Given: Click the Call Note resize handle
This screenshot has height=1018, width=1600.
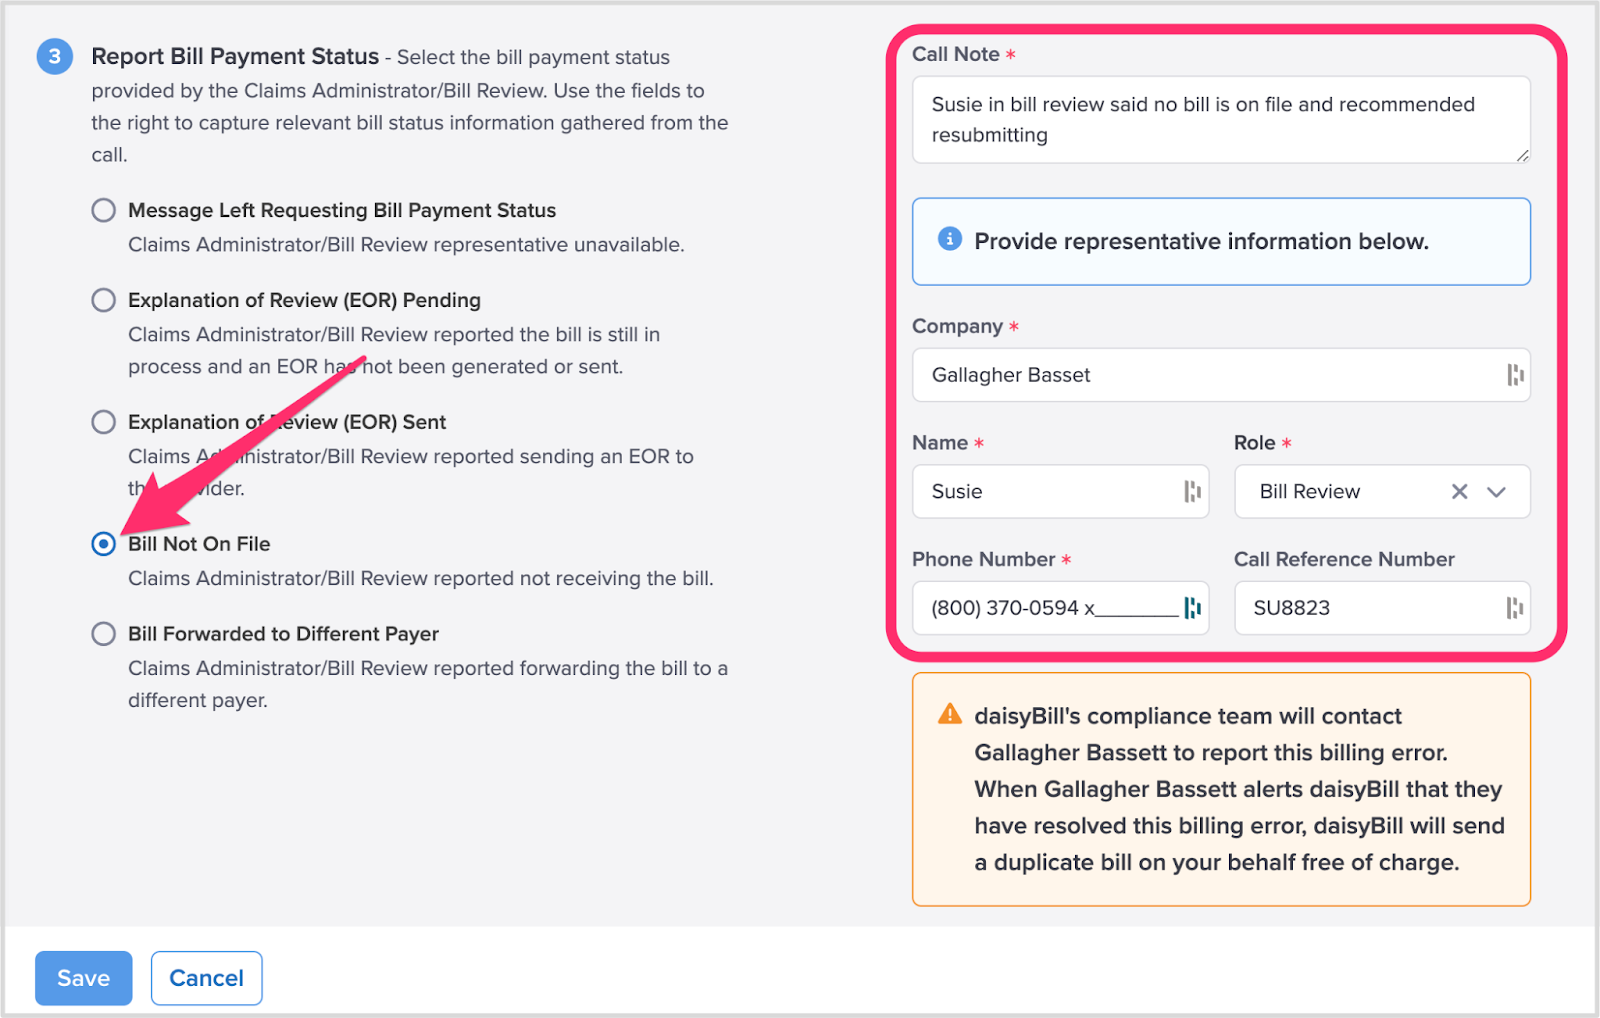Looking at the screenshot, I should click(1522, 155).
